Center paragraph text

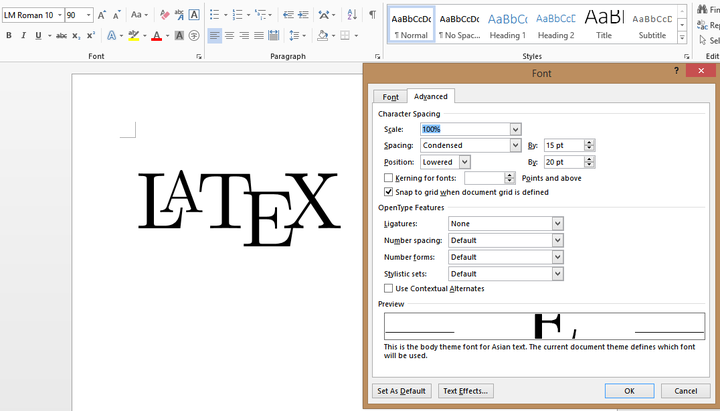(229, 35)
